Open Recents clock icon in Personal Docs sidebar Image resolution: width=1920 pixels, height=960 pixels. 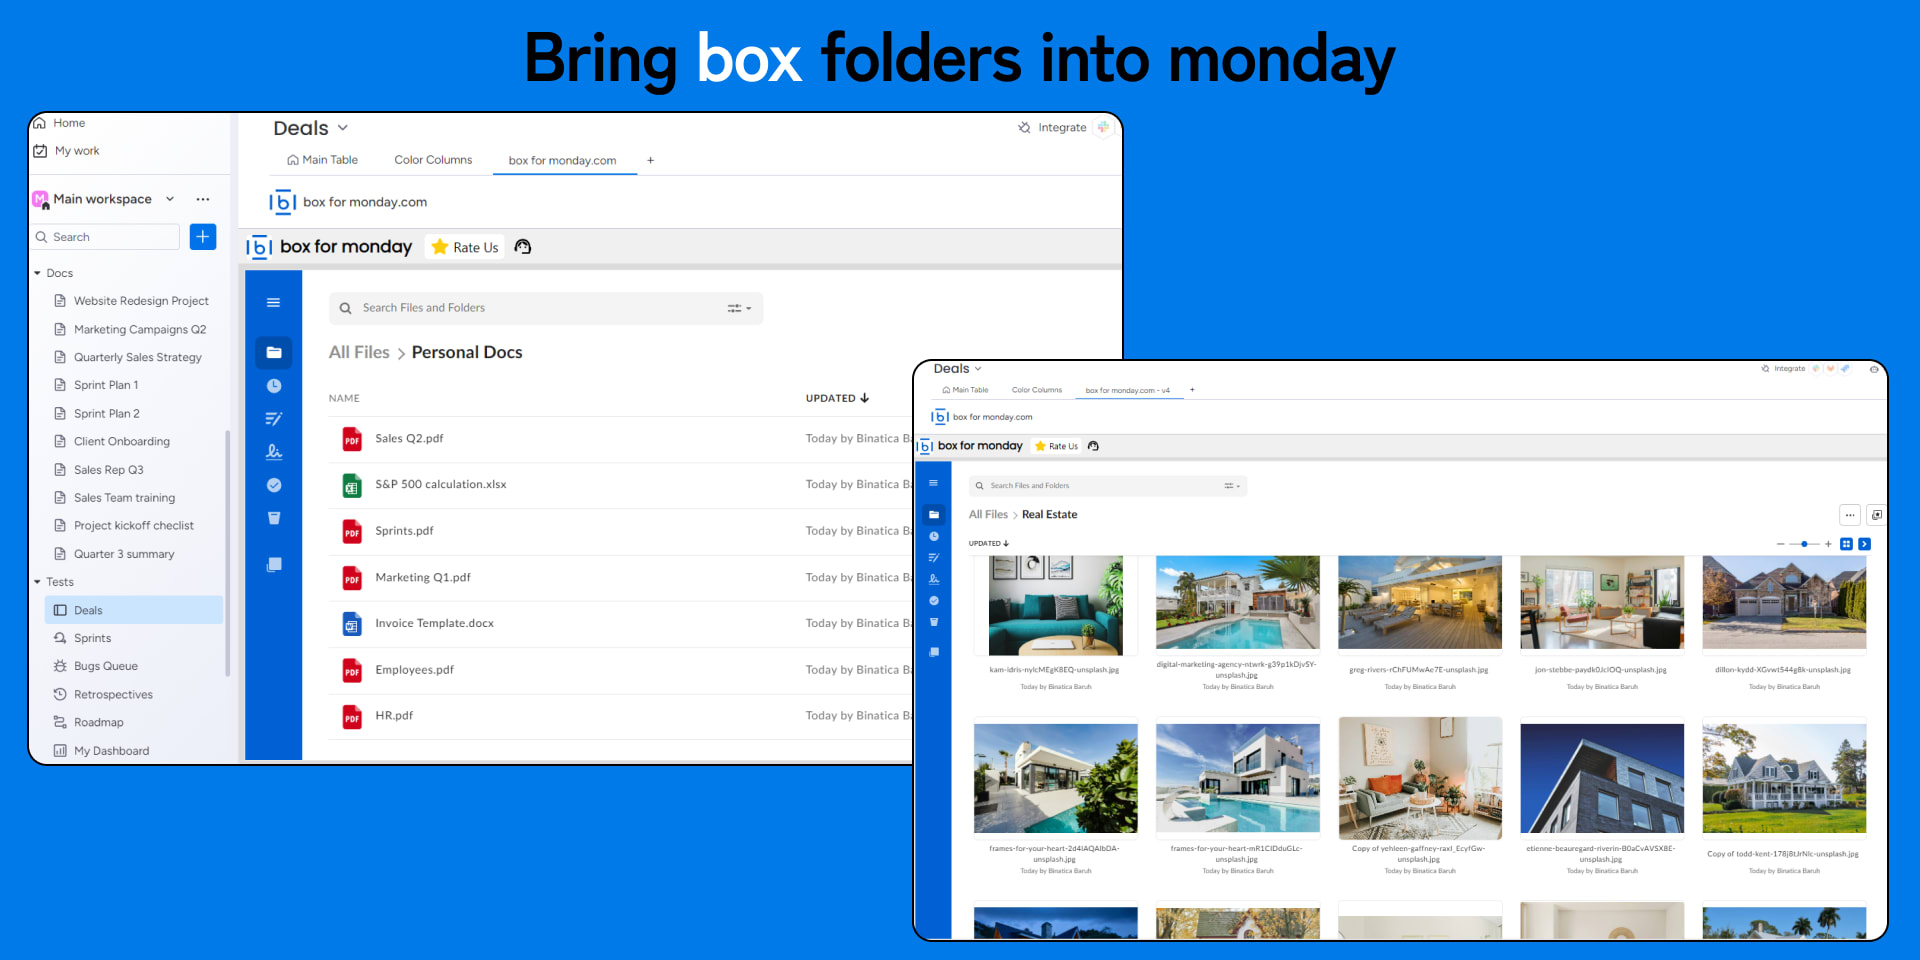click(x=273, y=386)
